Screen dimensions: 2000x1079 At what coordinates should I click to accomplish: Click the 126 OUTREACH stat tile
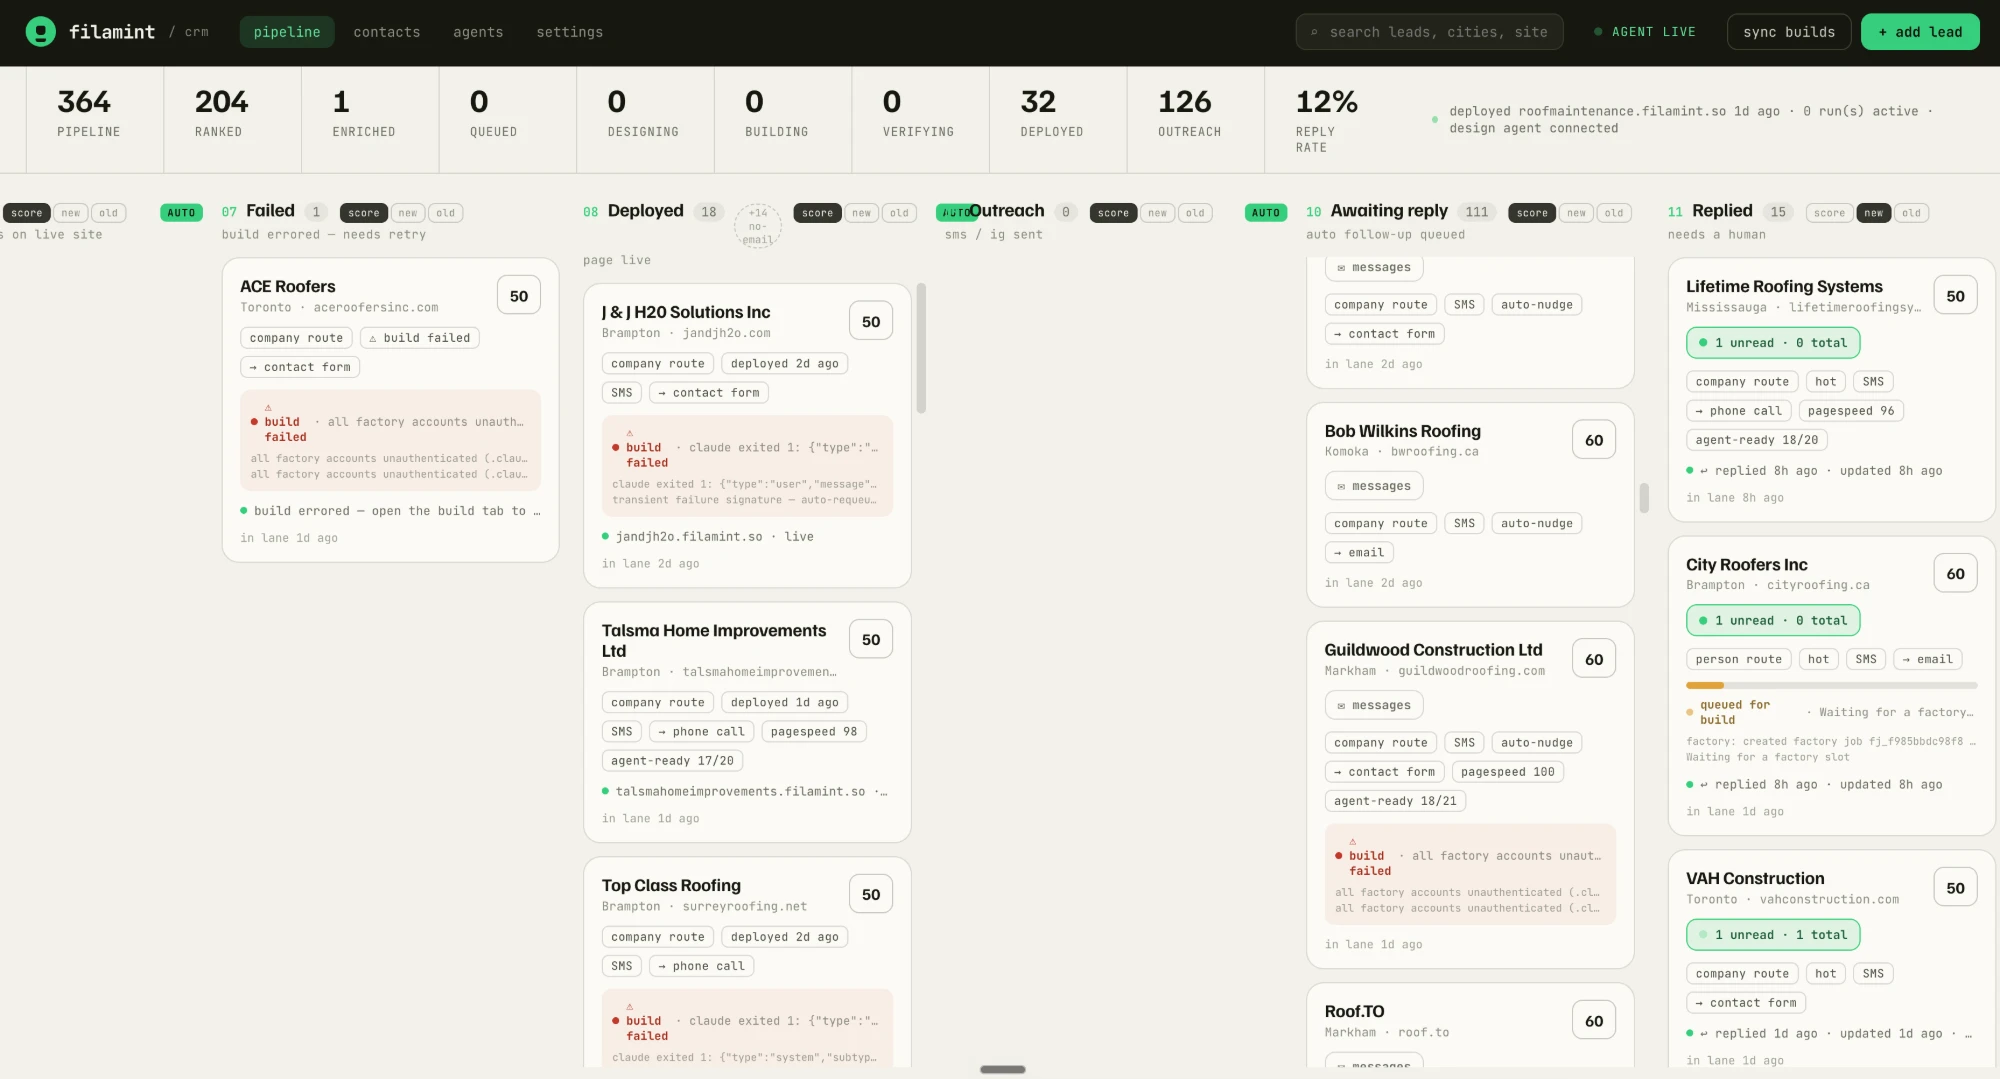pyautogui.click(x=1196, y=119)
